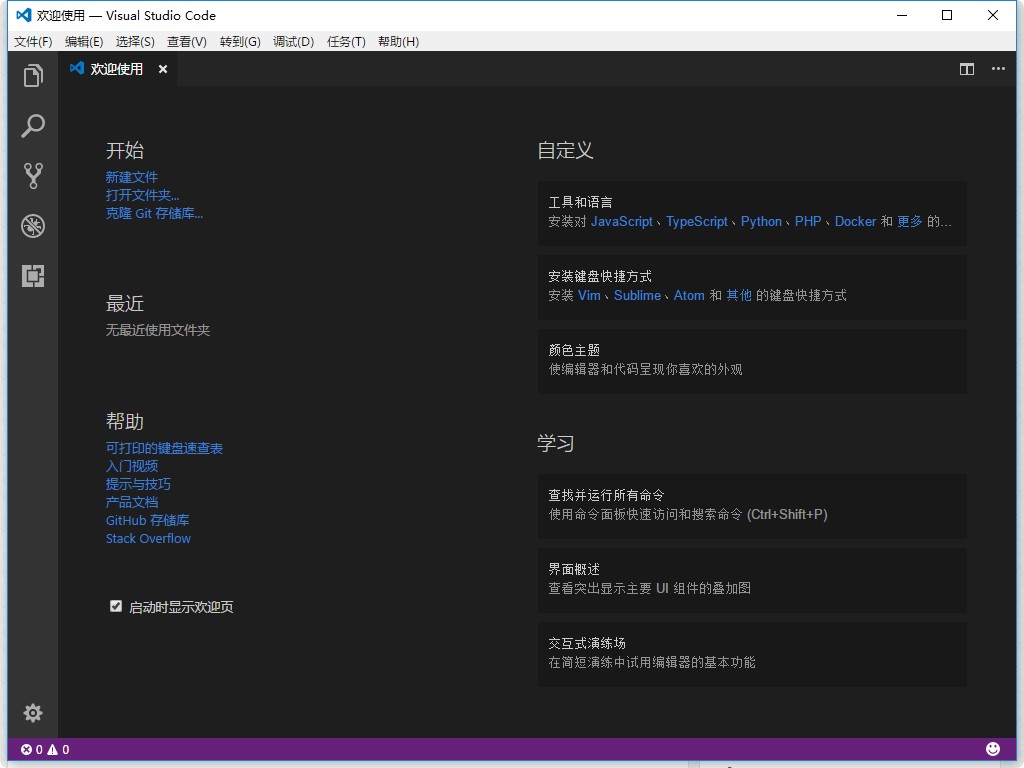
Task: Uncheck 启动时显示欢迎页 checkbox
Action: coord(116,606)
